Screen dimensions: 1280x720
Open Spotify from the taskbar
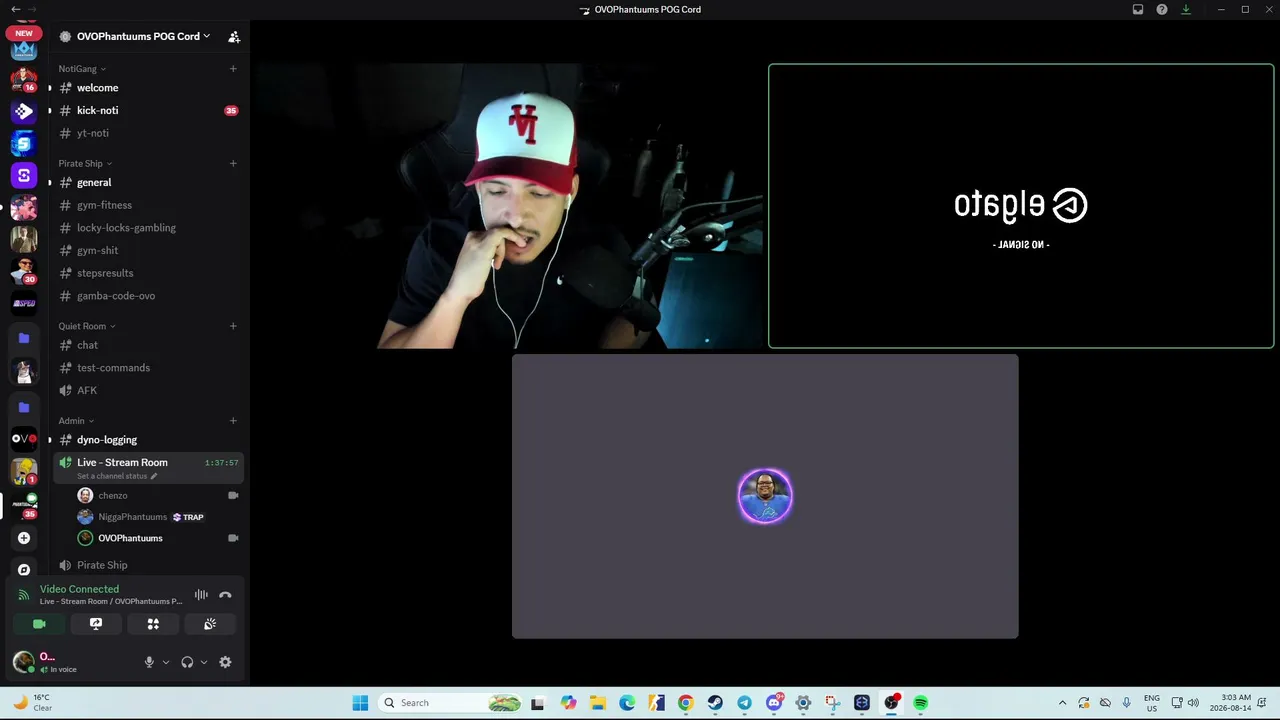[x=921, y=703]
